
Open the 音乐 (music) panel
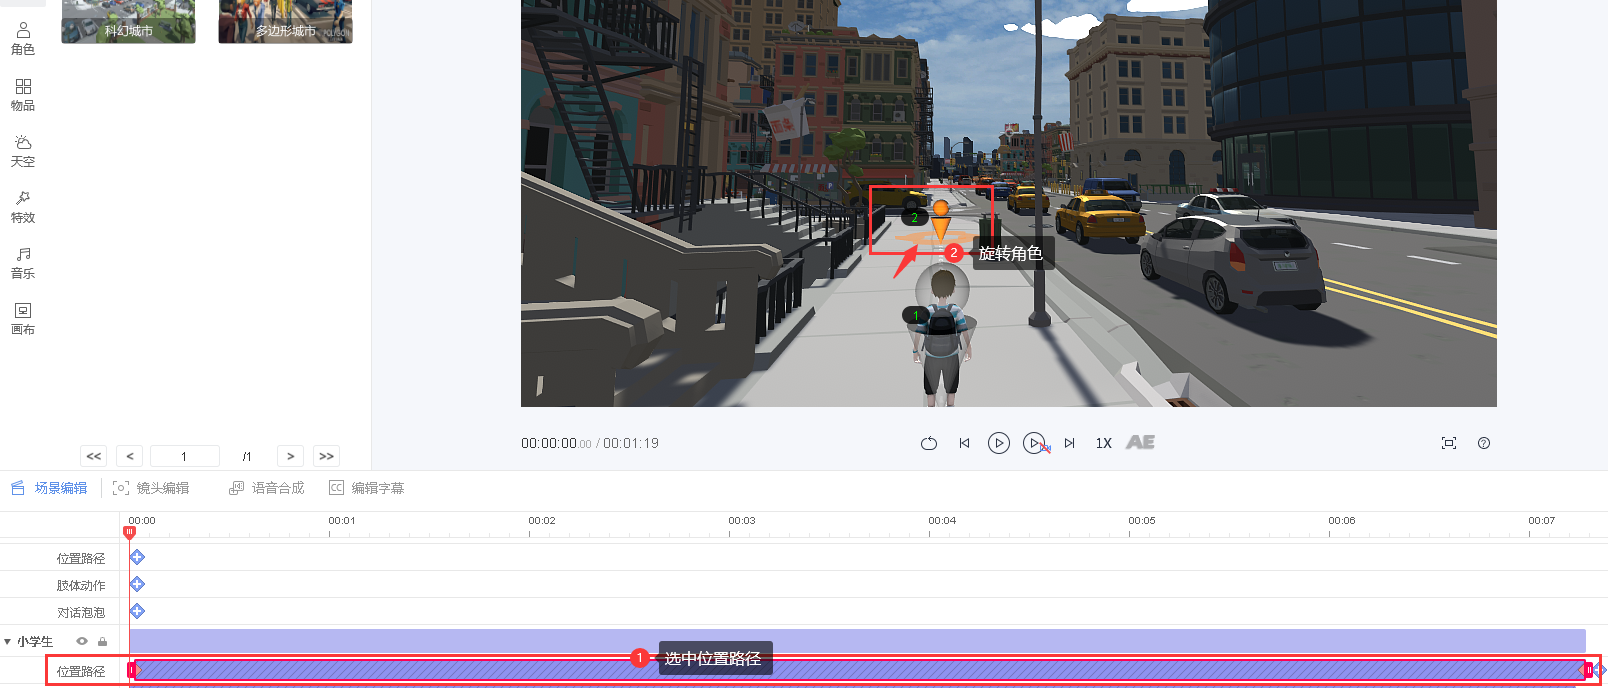pos(23,262)
